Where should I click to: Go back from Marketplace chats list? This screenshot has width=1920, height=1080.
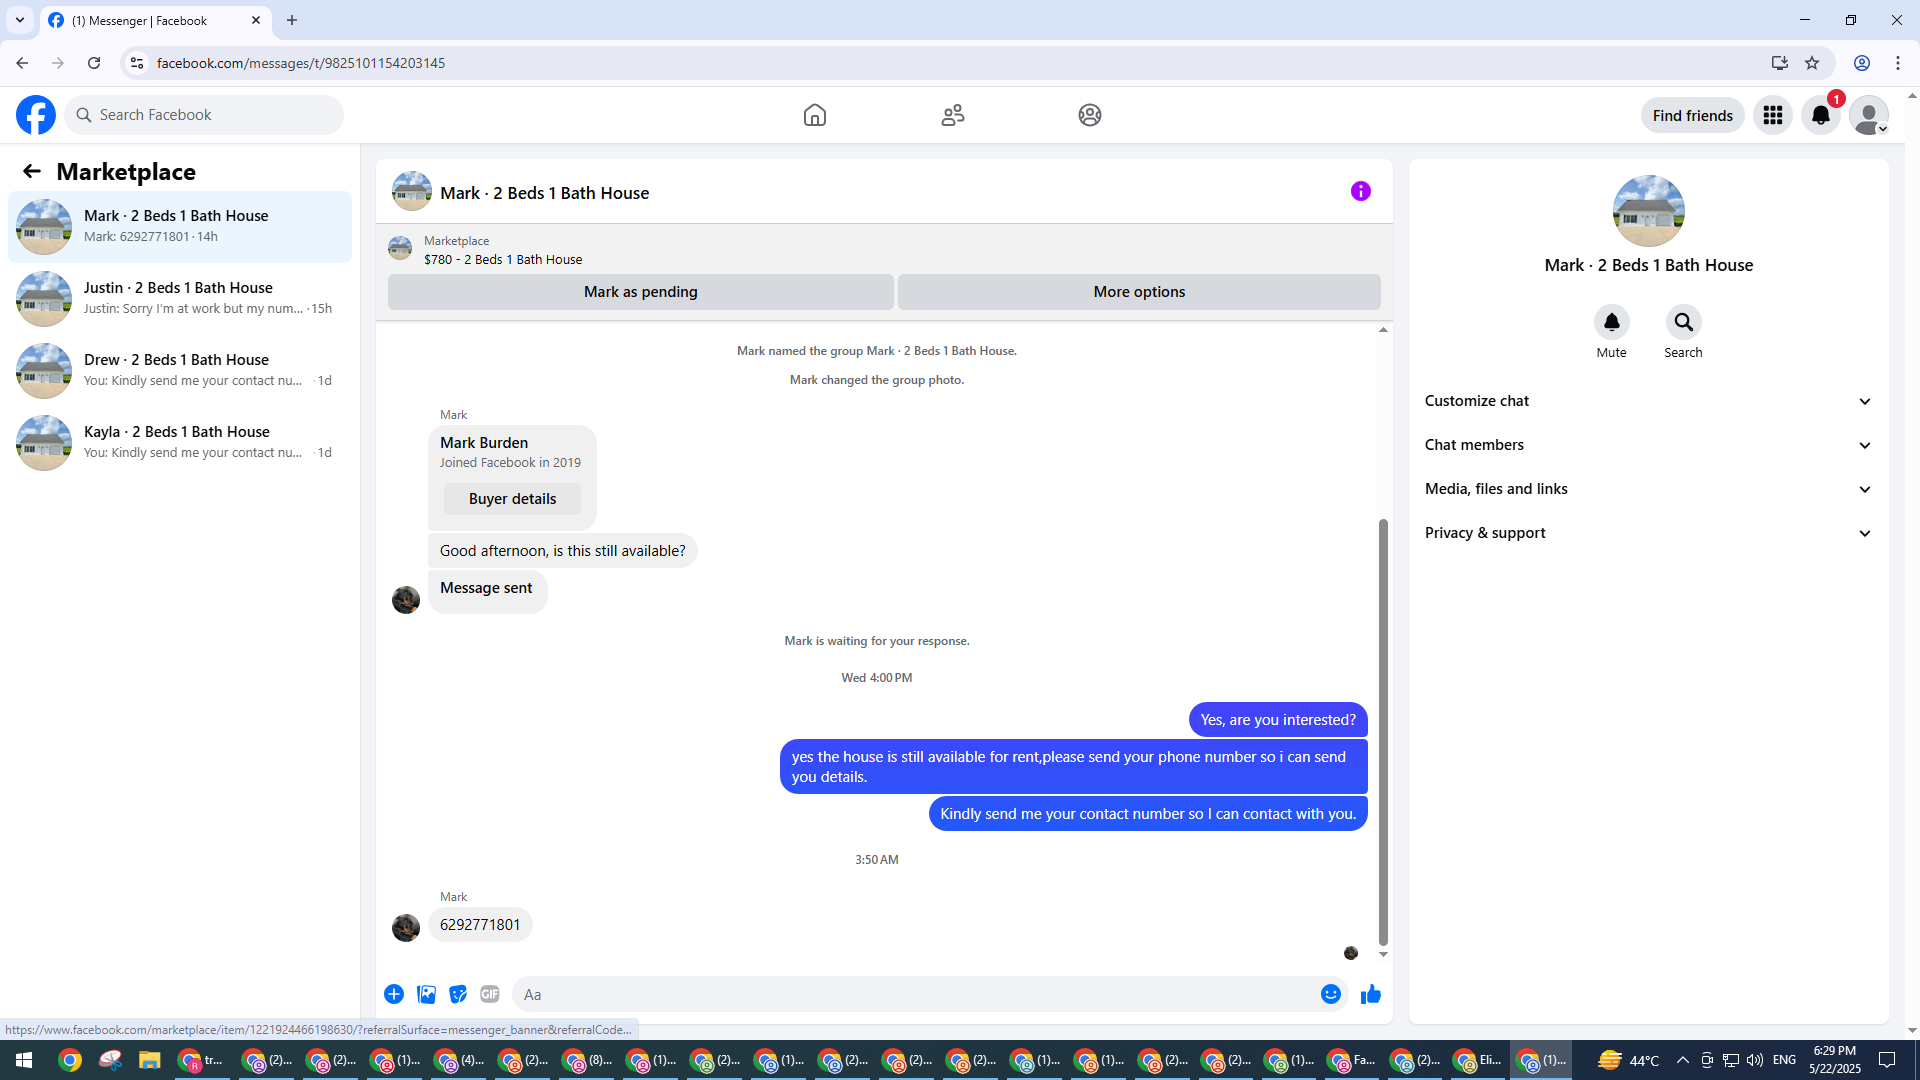click(32, 172)
